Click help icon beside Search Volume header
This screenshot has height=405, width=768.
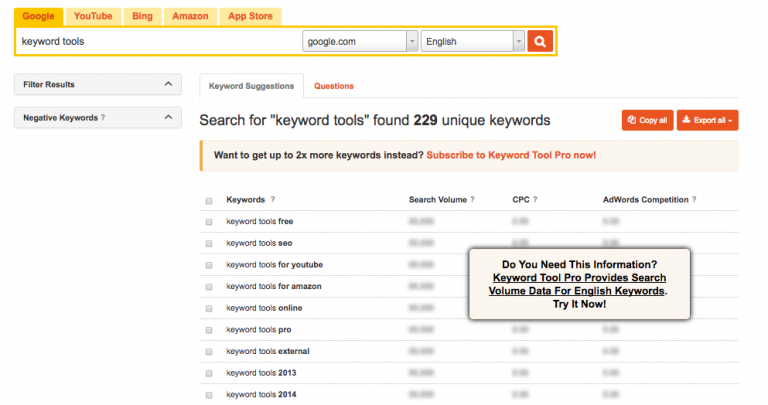tap(472, 200)
